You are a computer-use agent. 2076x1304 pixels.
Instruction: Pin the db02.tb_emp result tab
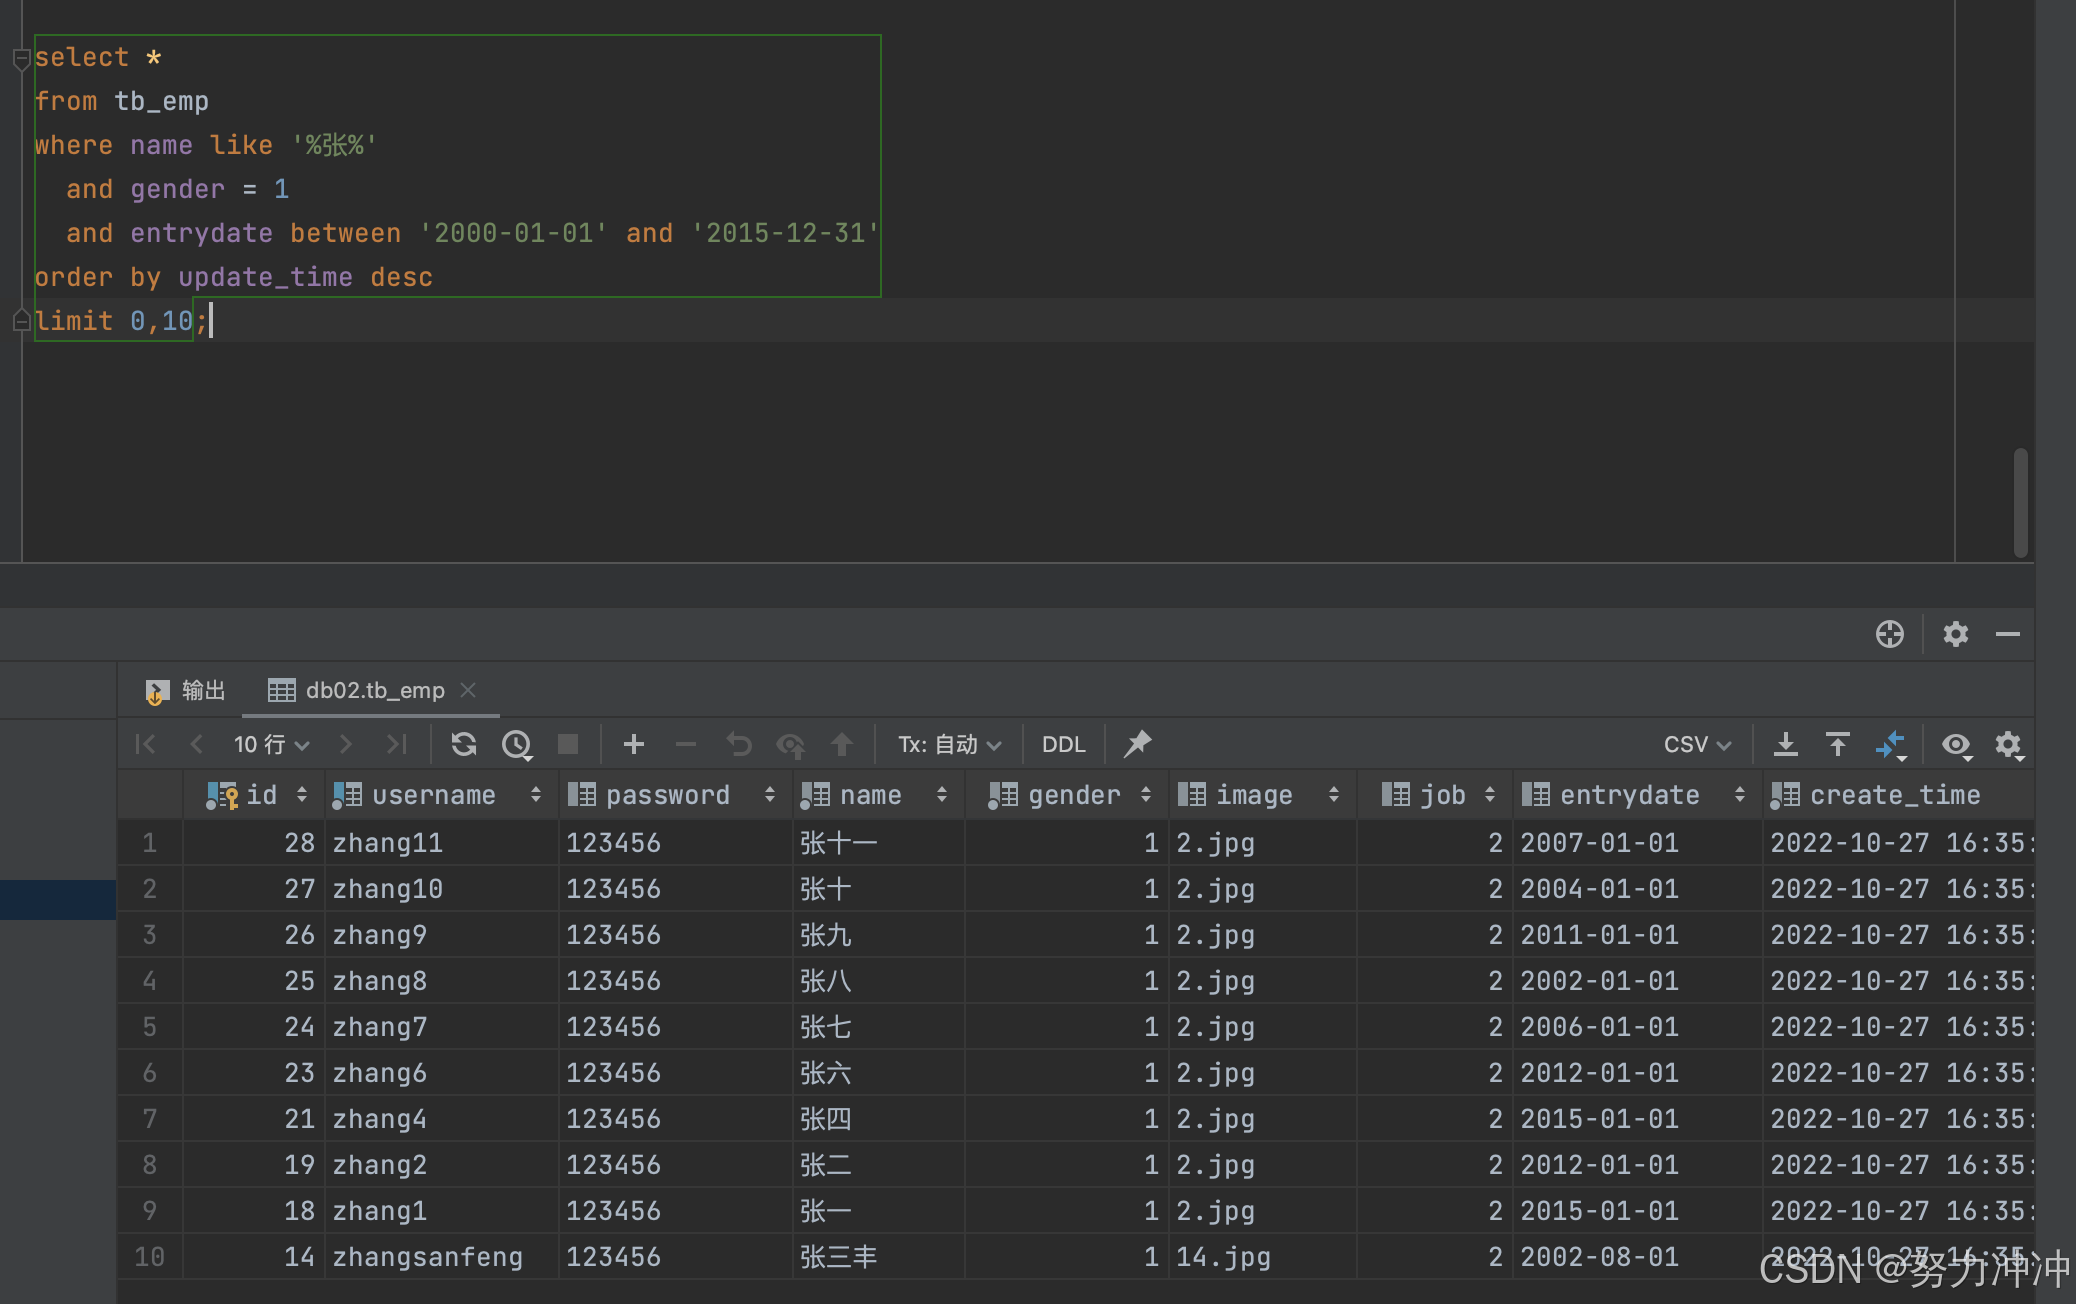tap(1137, 744)
